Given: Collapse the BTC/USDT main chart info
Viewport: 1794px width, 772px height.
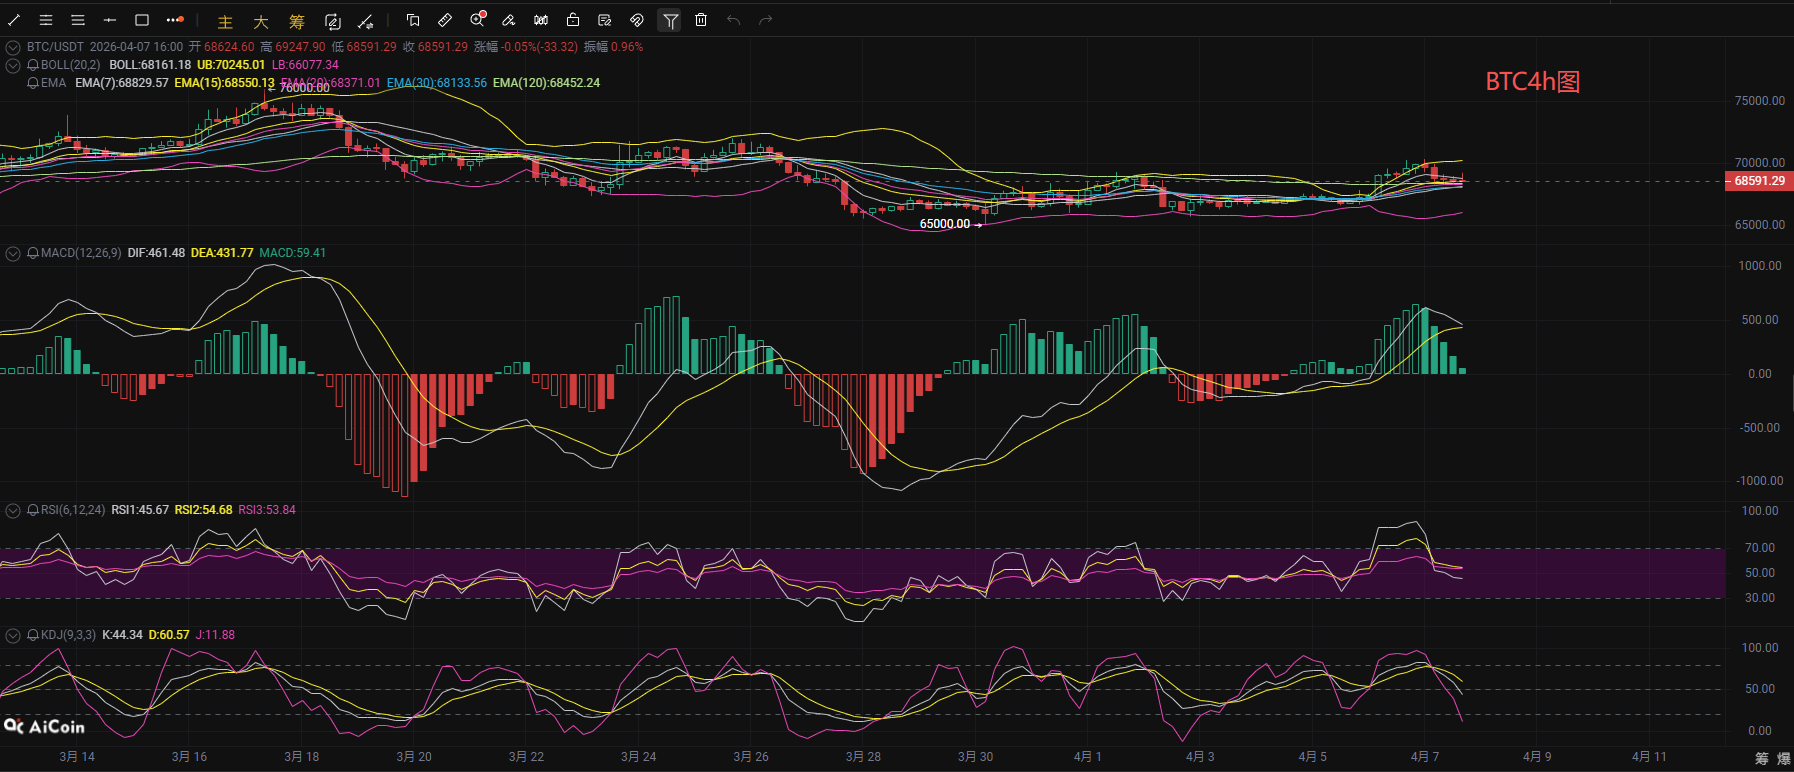Looking at the screenshot, I should 13,47.
